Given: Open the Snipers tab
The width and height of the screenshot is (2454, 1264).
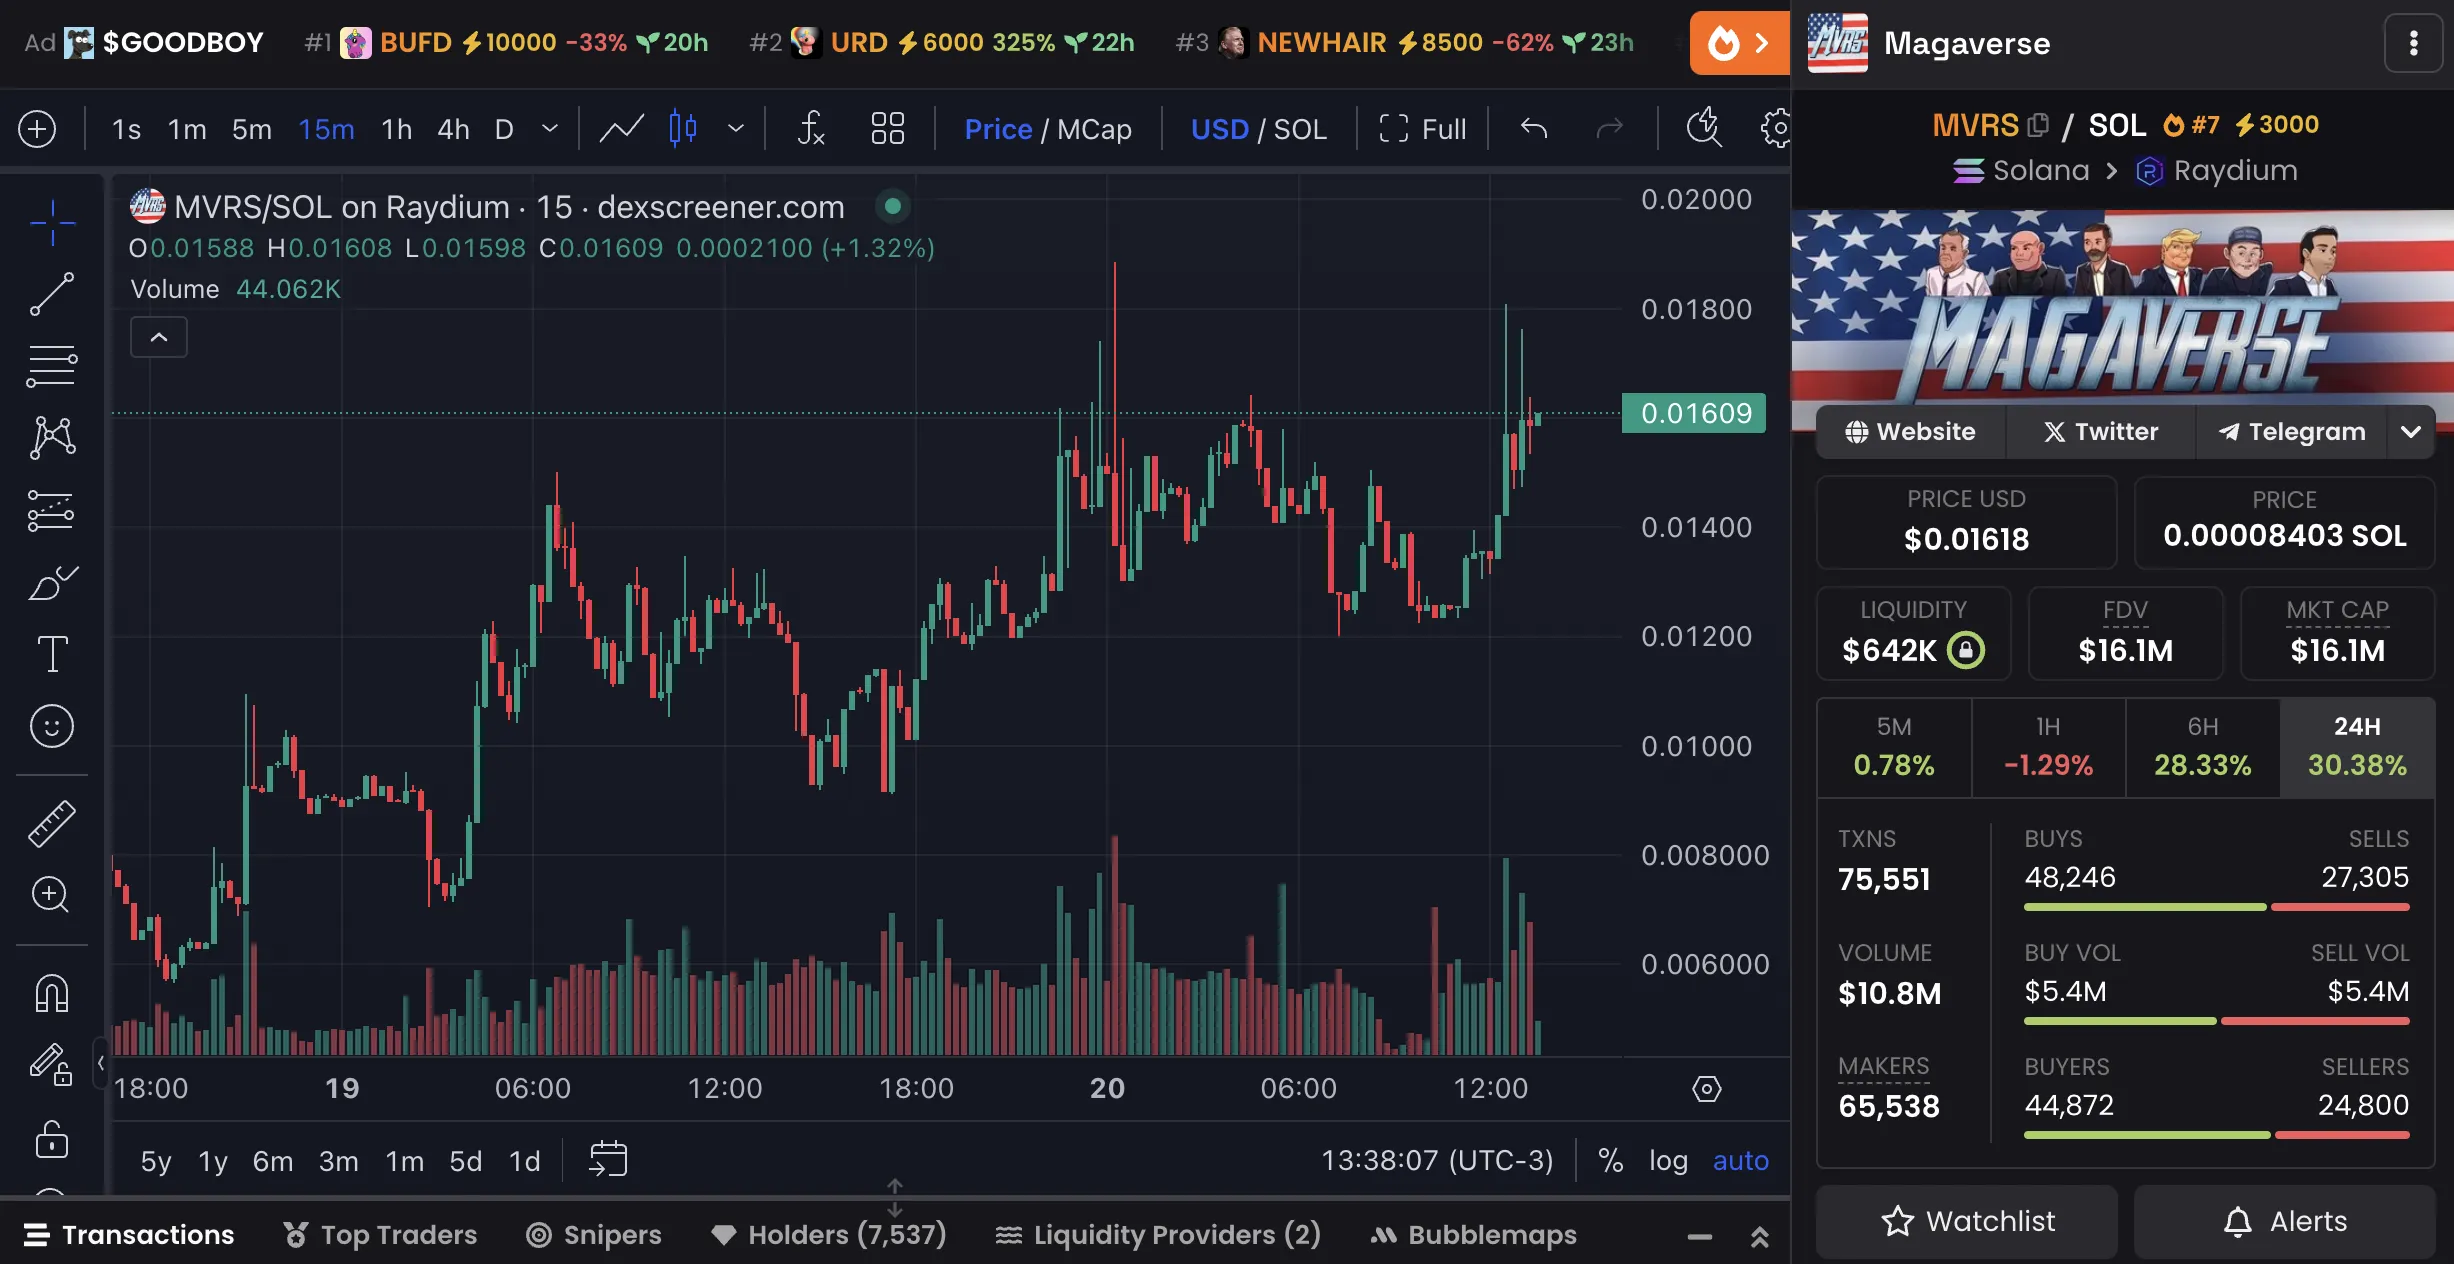Looking at the screenshot, I should [x=594, y=1235].
